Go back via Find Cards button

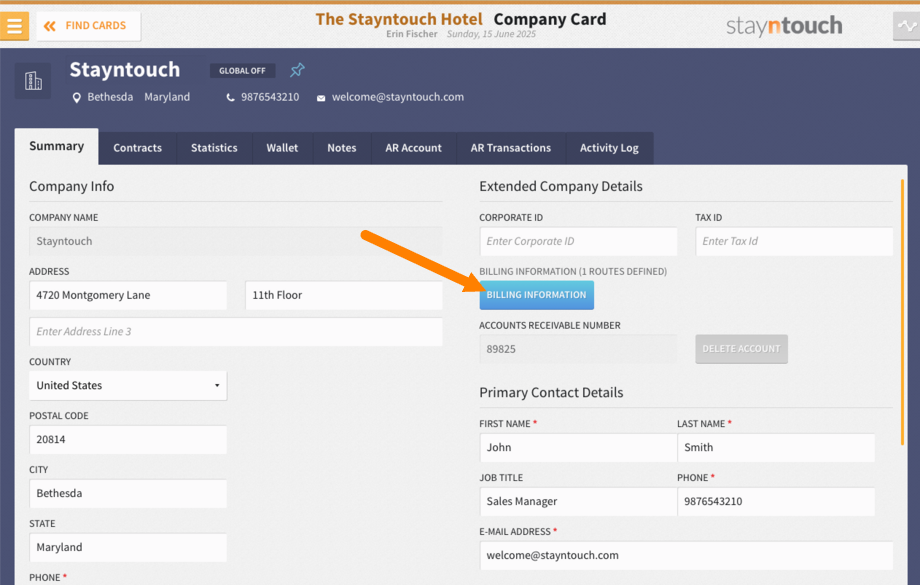(89, 26)
